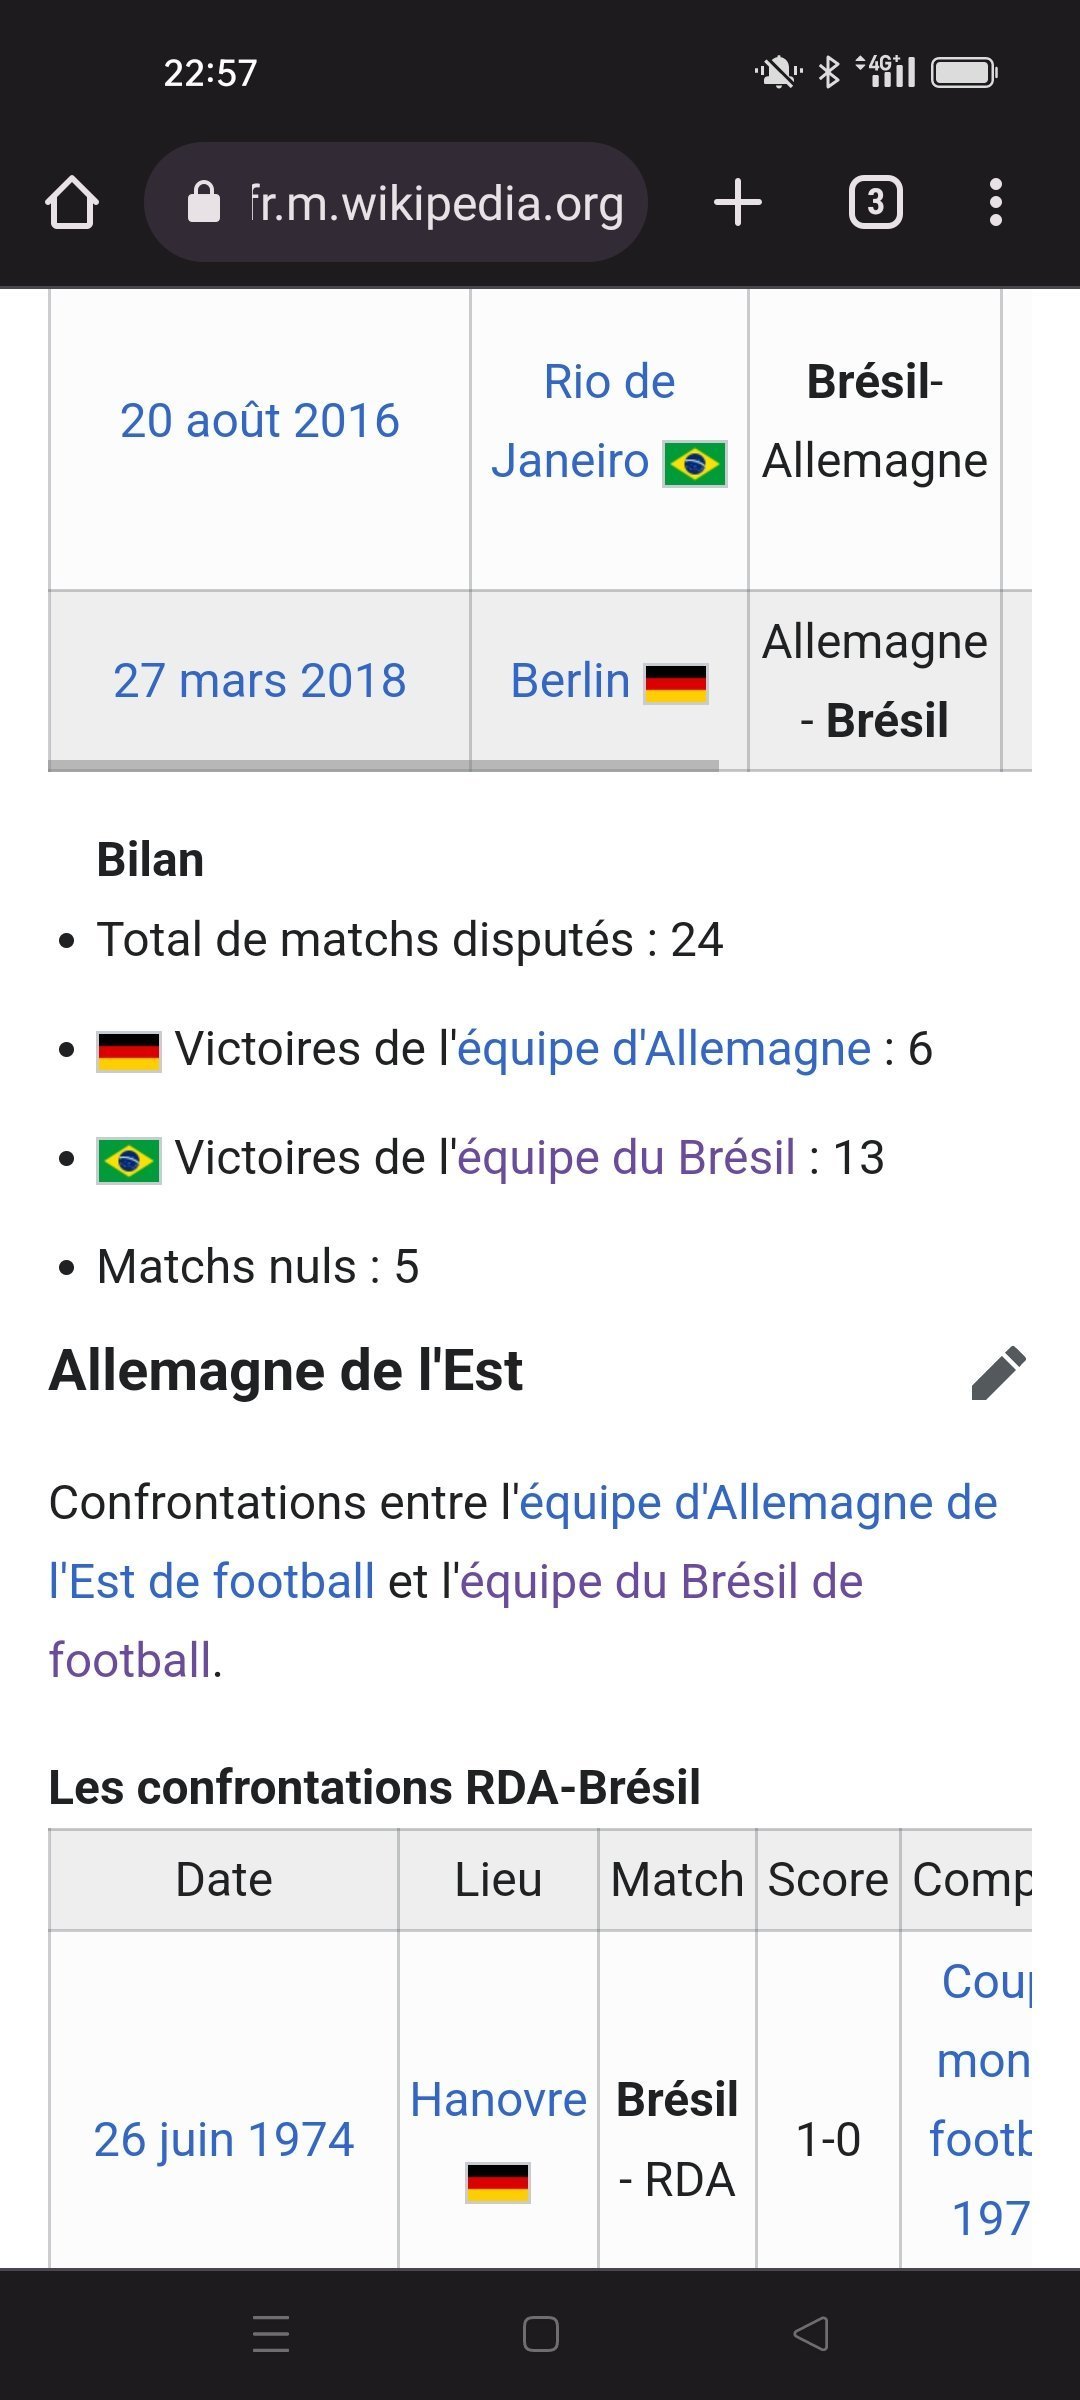Open the 27 mars 2018 link
The image size is (1080, 2400).
tap(259, 681)
